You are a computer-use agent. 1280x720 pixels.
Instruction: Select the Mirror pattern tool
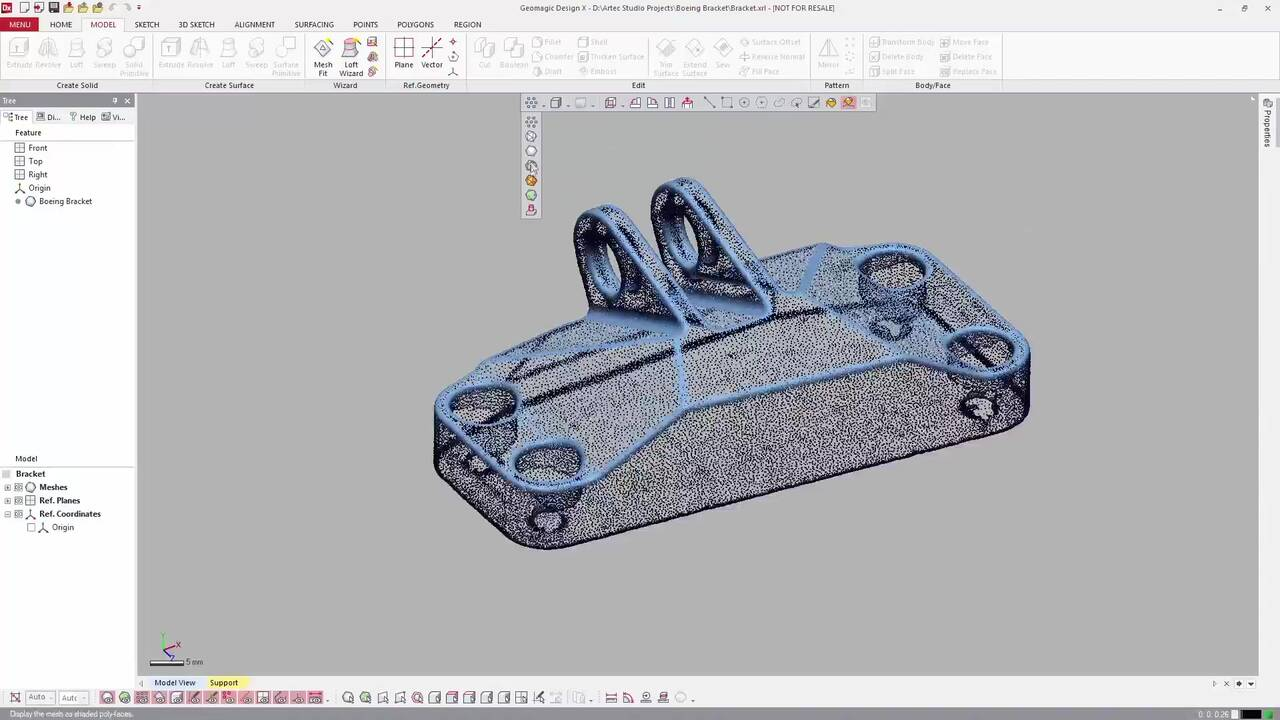828,54
